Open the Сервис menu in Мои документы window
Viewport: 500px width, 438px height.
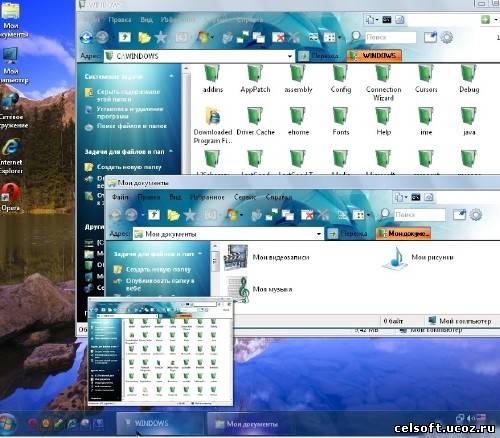(245, 197)
